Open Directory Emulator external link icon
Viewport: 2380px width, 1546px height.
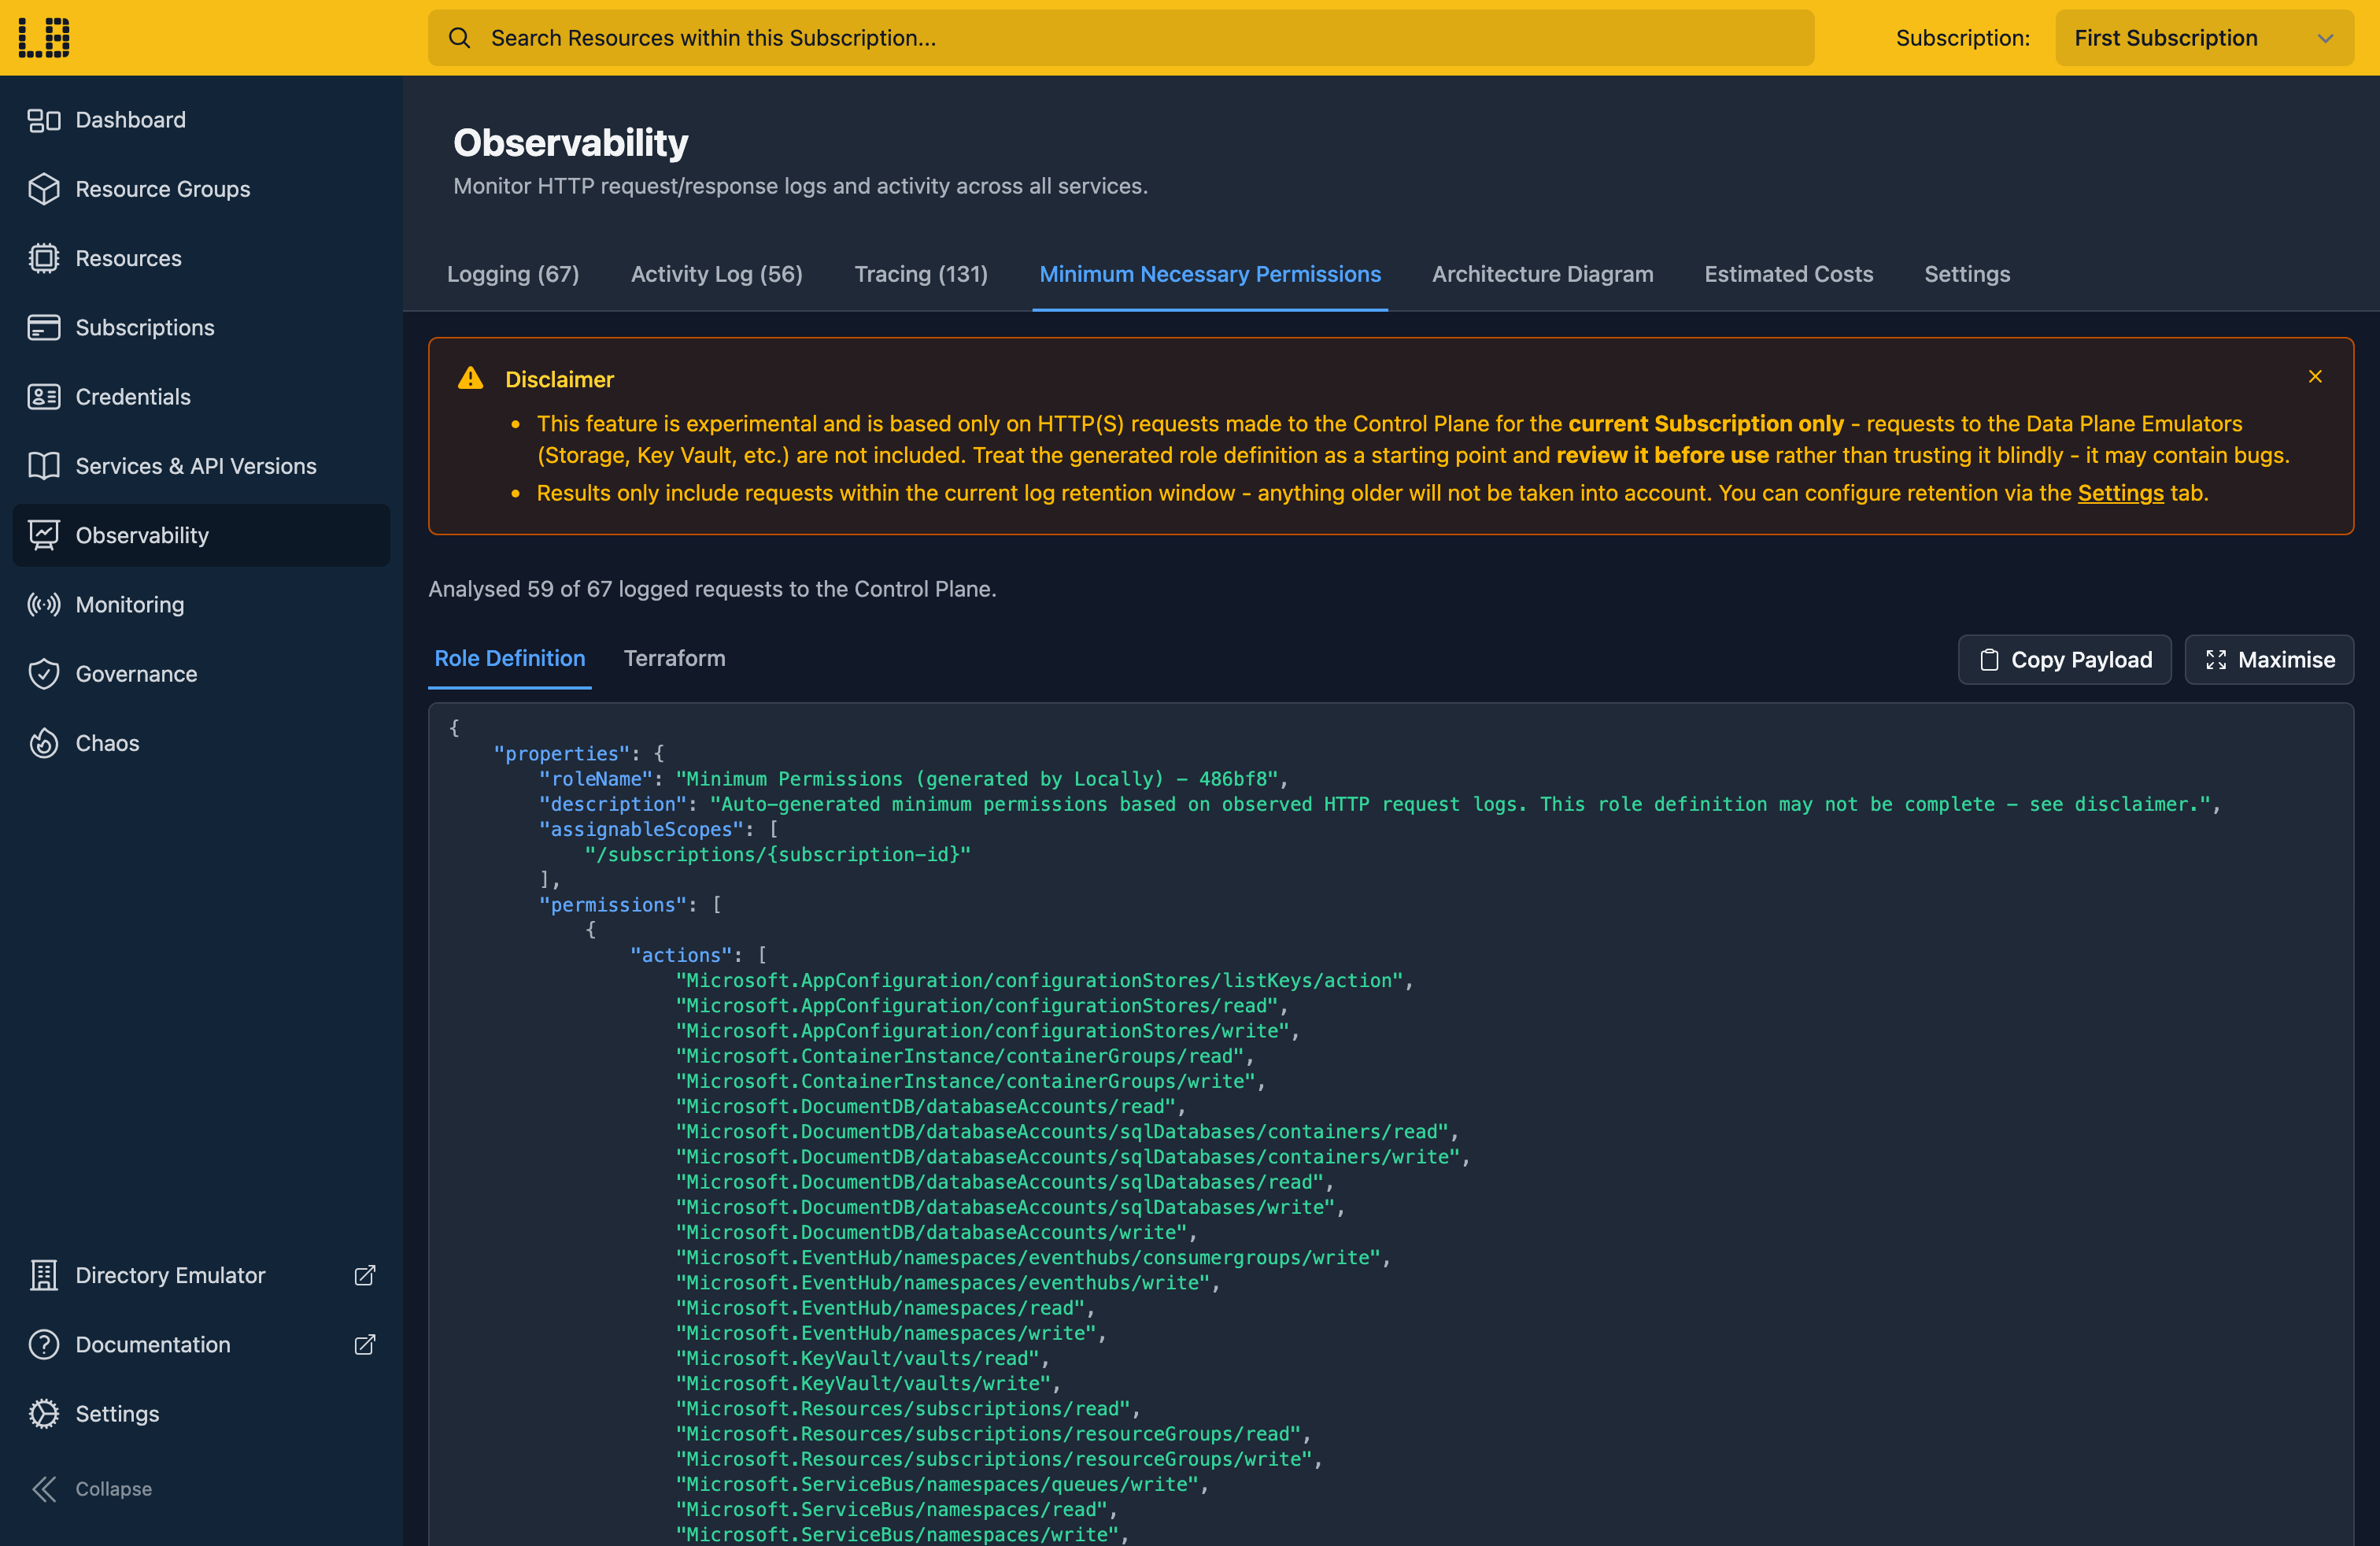tap(365, 1275)
